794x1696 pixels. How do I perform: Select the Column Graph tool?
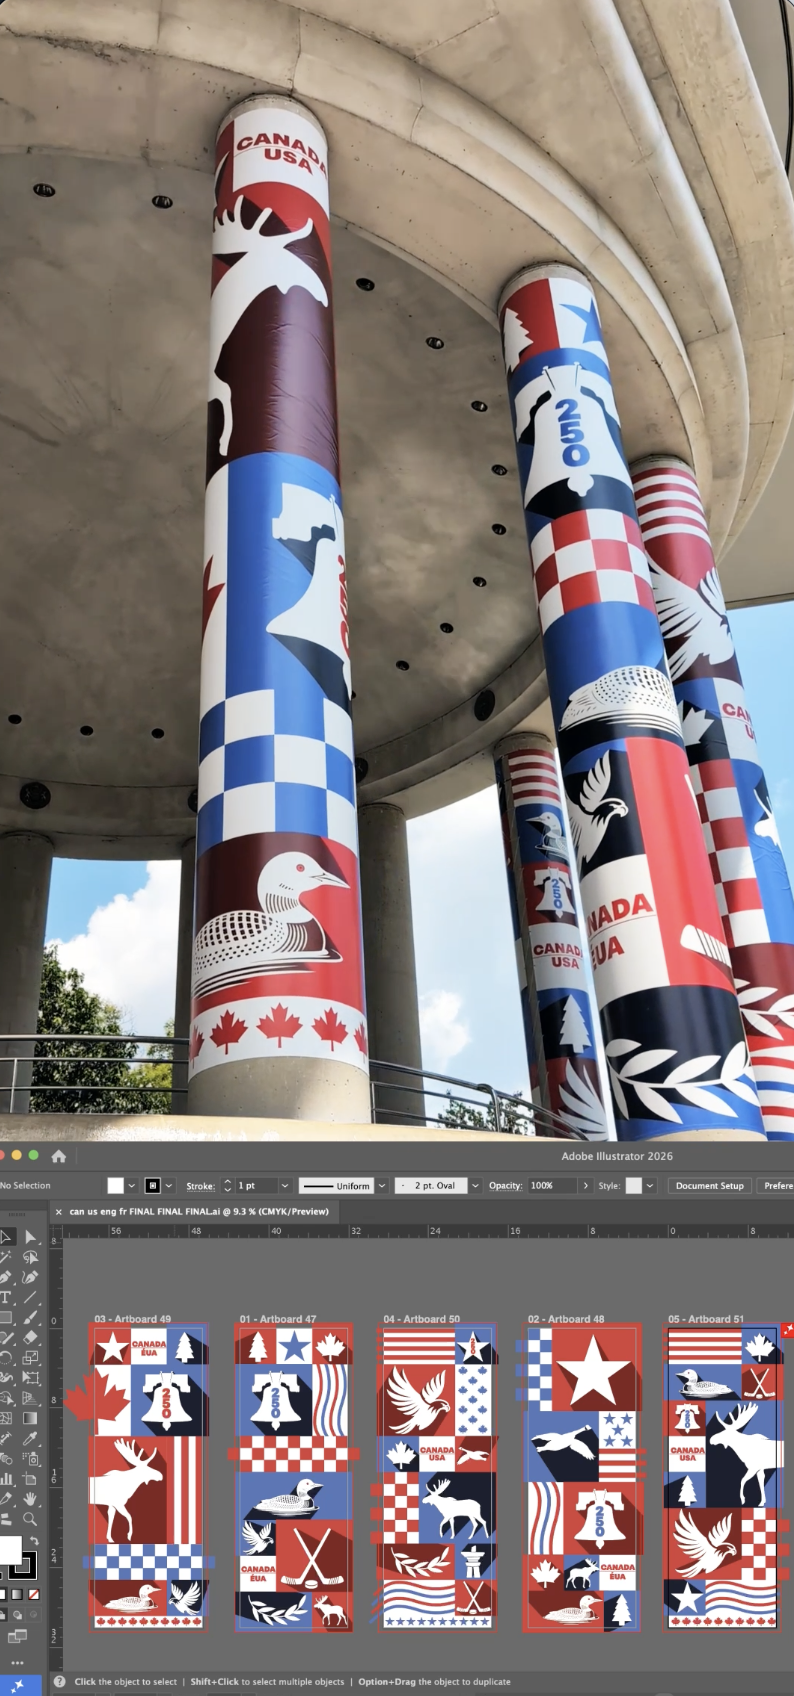pos(6,1478)
